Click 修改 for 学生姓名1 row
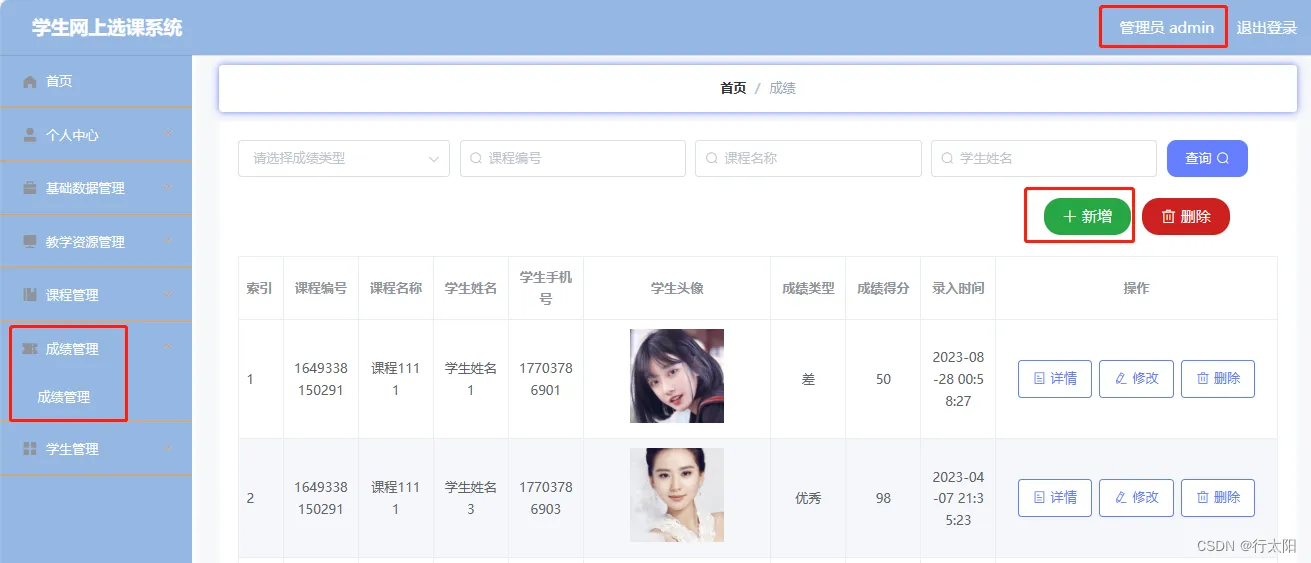The width and height of the screenshot is (1311, 563). [x=1136, y=379]
